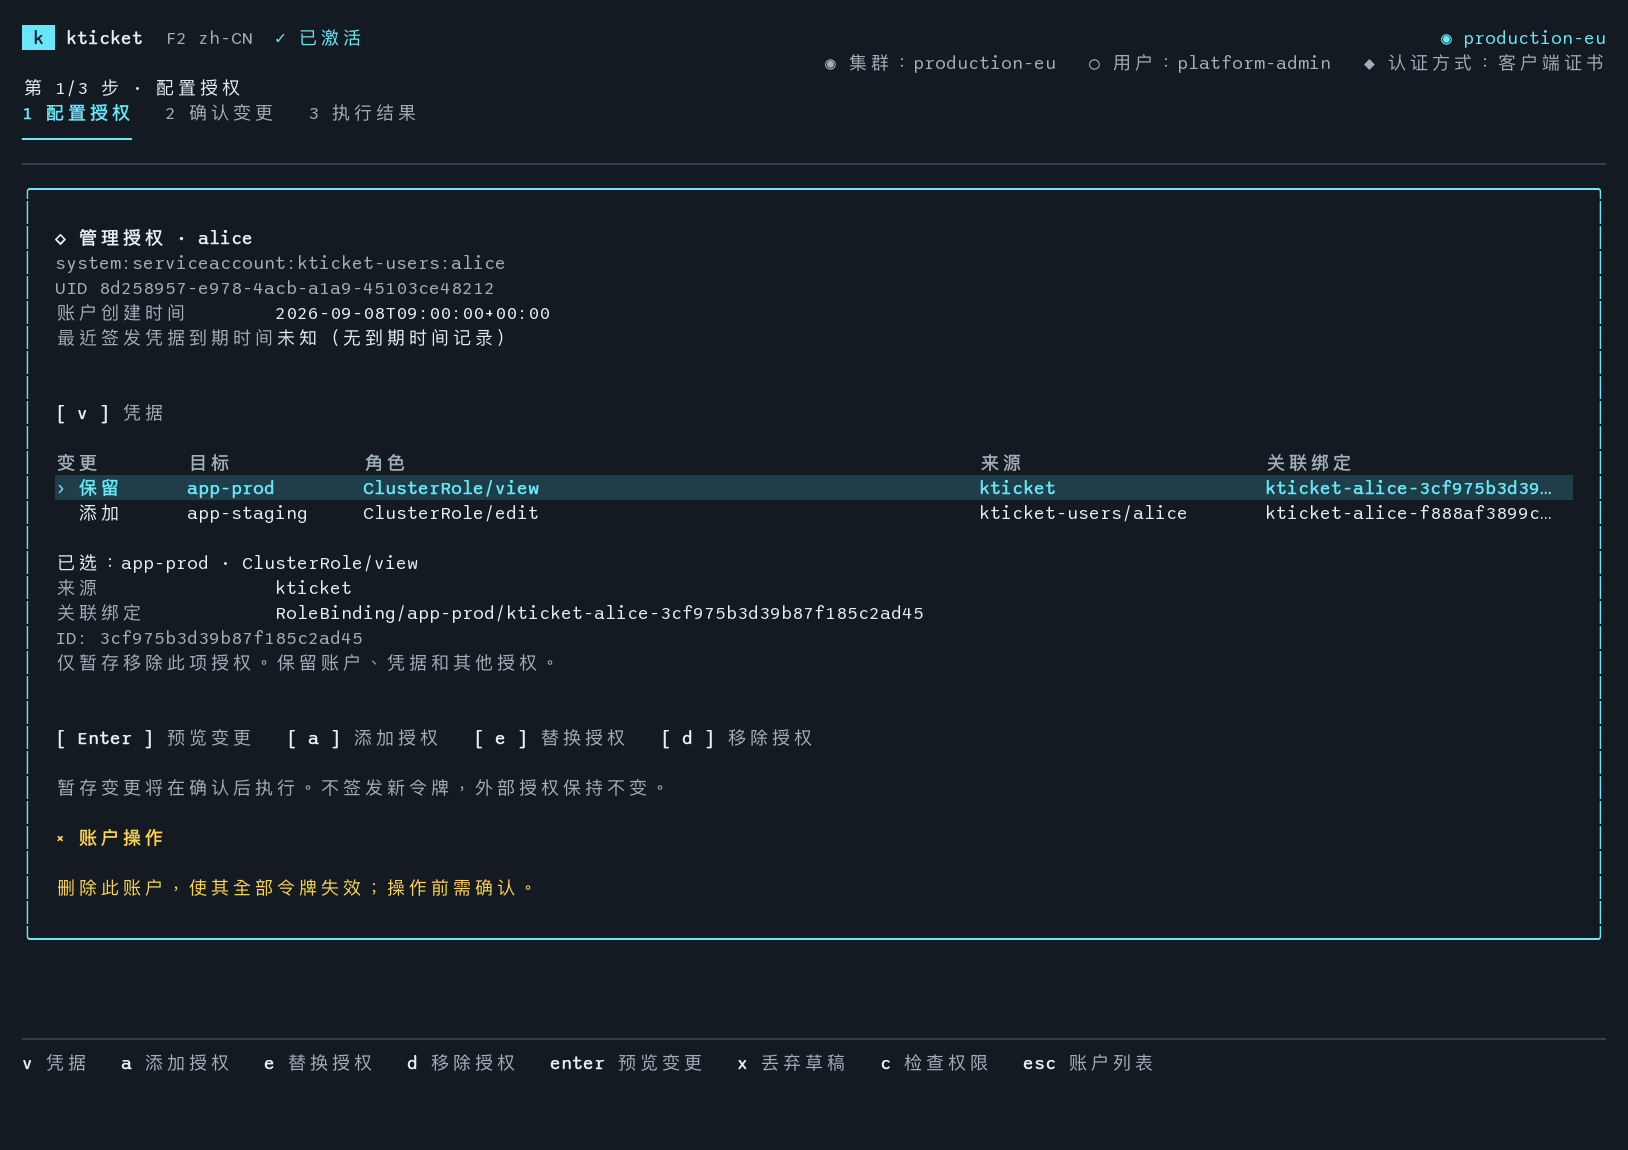Go to step 2 确认变更 tab

(220, 113)
